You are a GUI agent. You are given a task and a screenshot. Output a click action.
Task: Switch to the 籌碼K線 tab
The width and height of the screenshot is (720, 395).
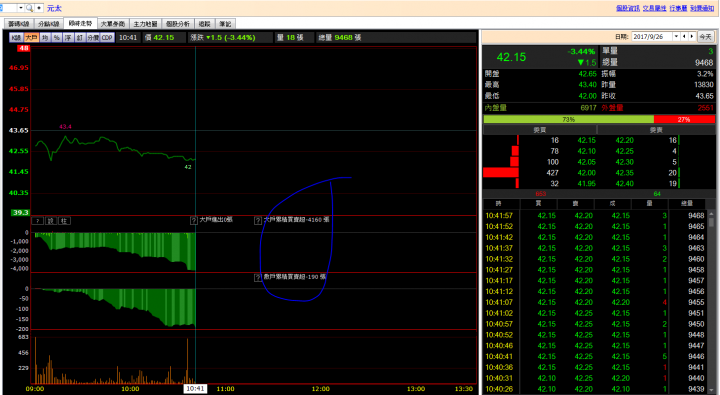19,24
